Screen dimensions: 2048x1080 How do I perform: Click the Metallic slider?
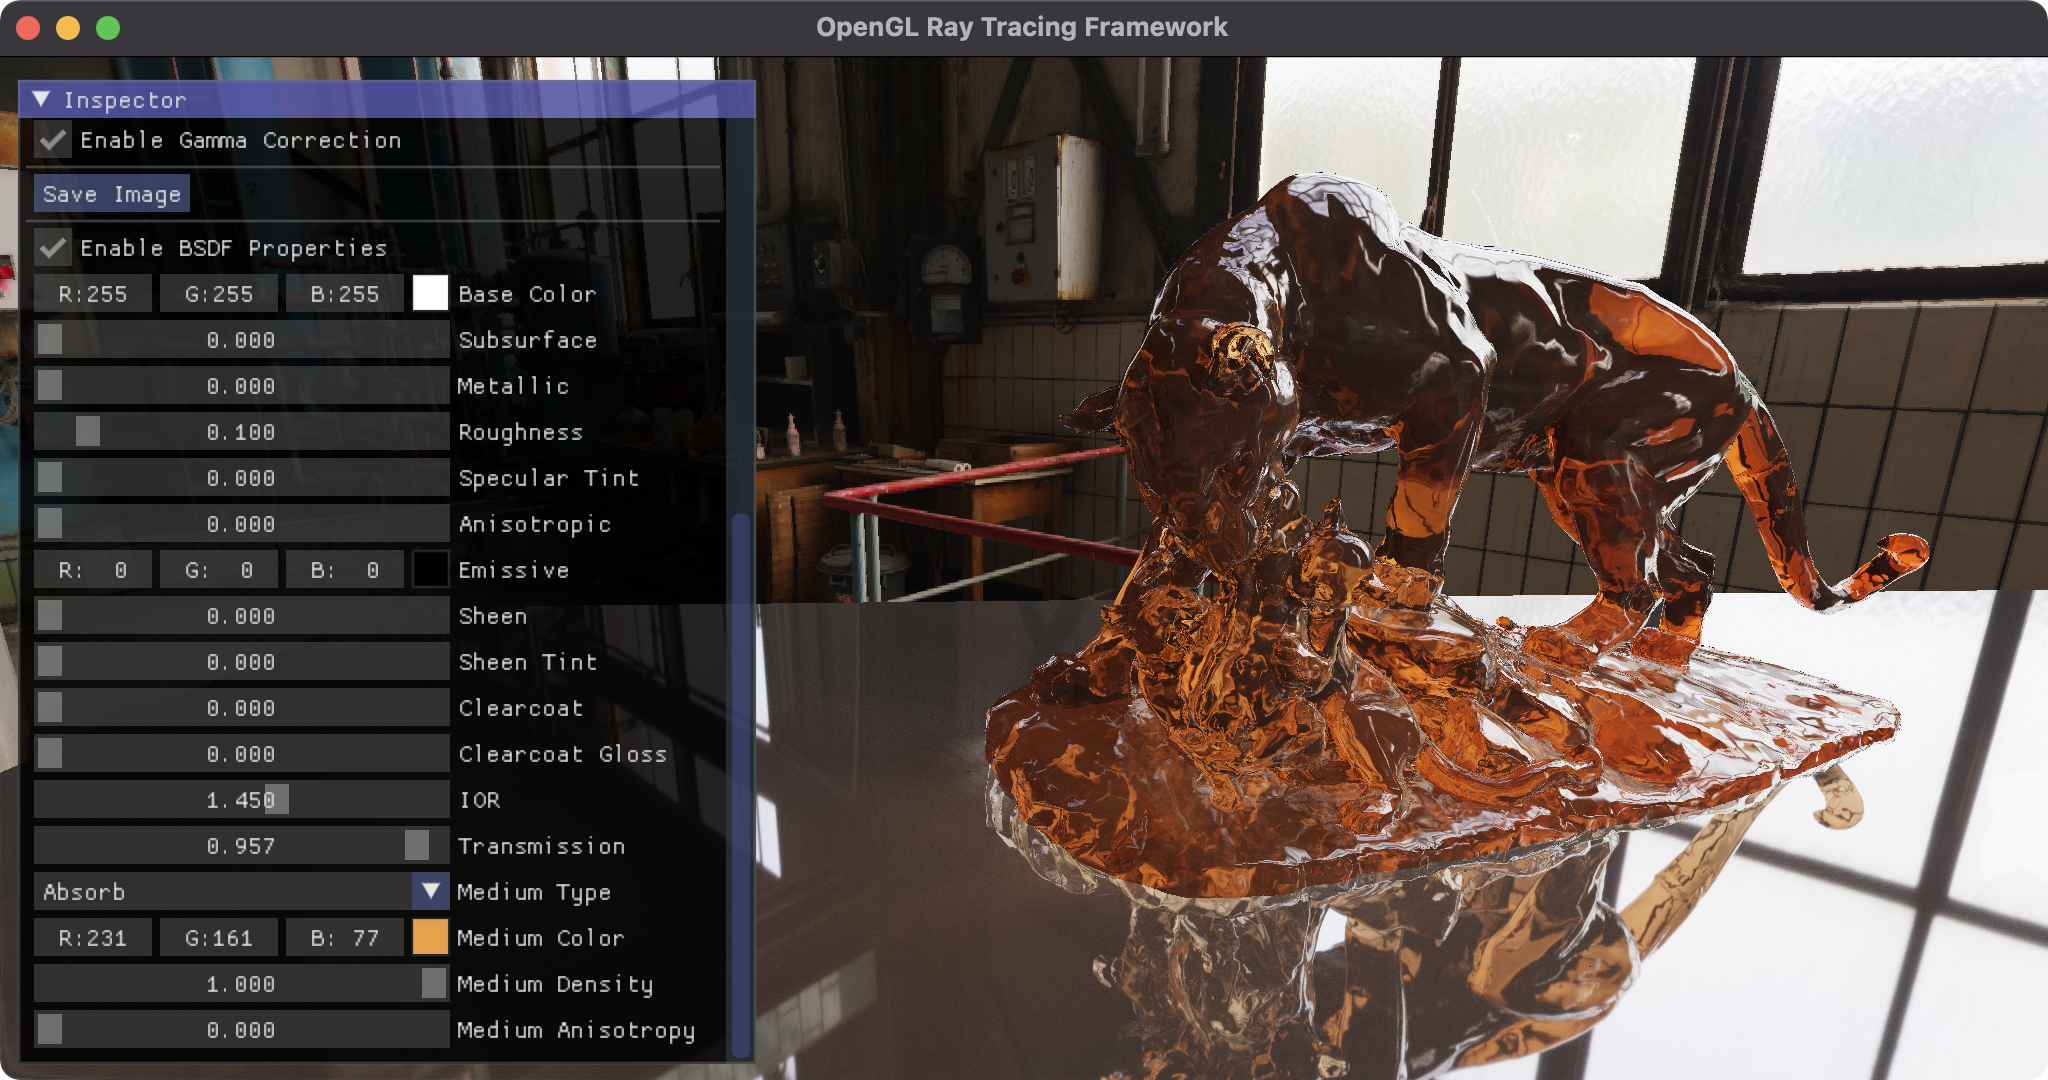pyautogui.click(x=241, y=386)
